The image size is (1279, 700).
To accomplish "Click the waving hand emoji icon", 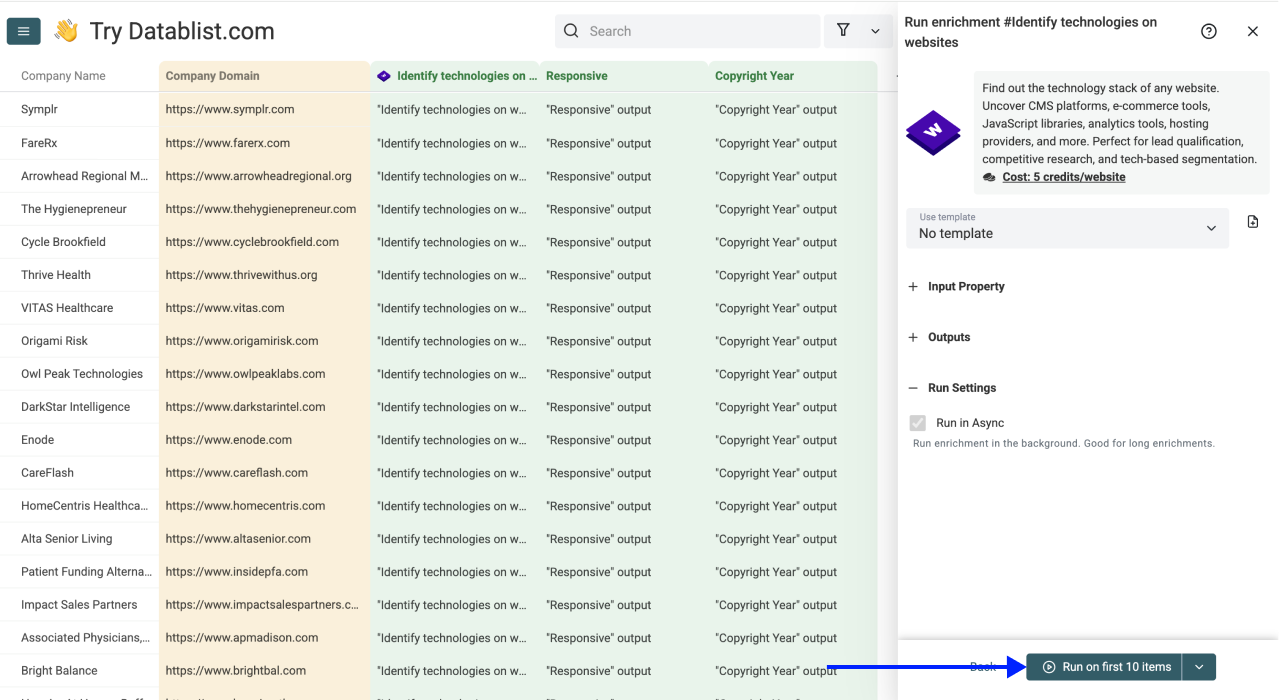I will click(66, 32).
